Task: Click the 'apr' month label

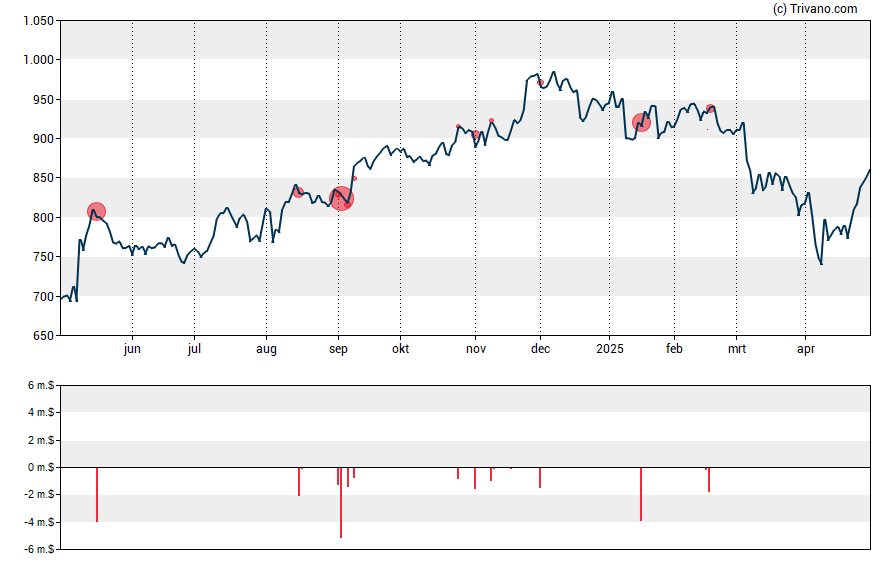Action: click(806, 349)
